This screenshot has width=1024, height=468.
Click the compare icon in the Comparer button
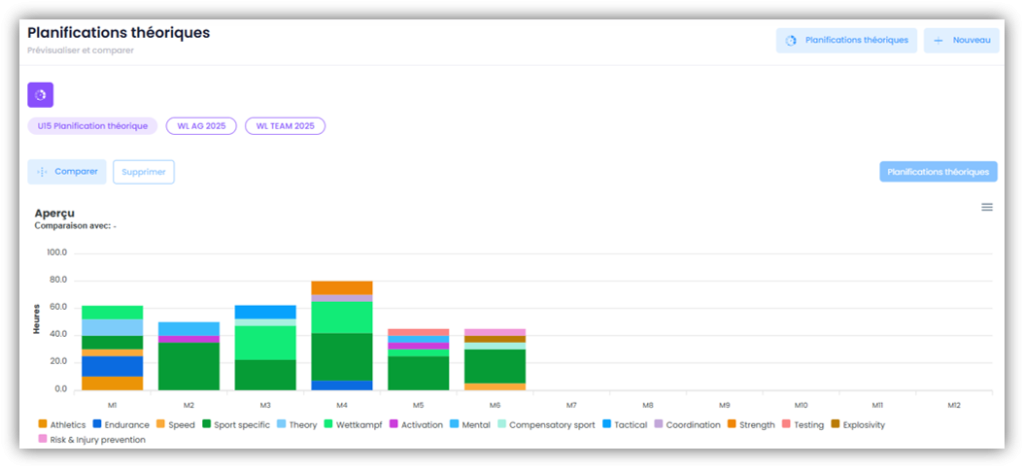[x=42, y=172]
